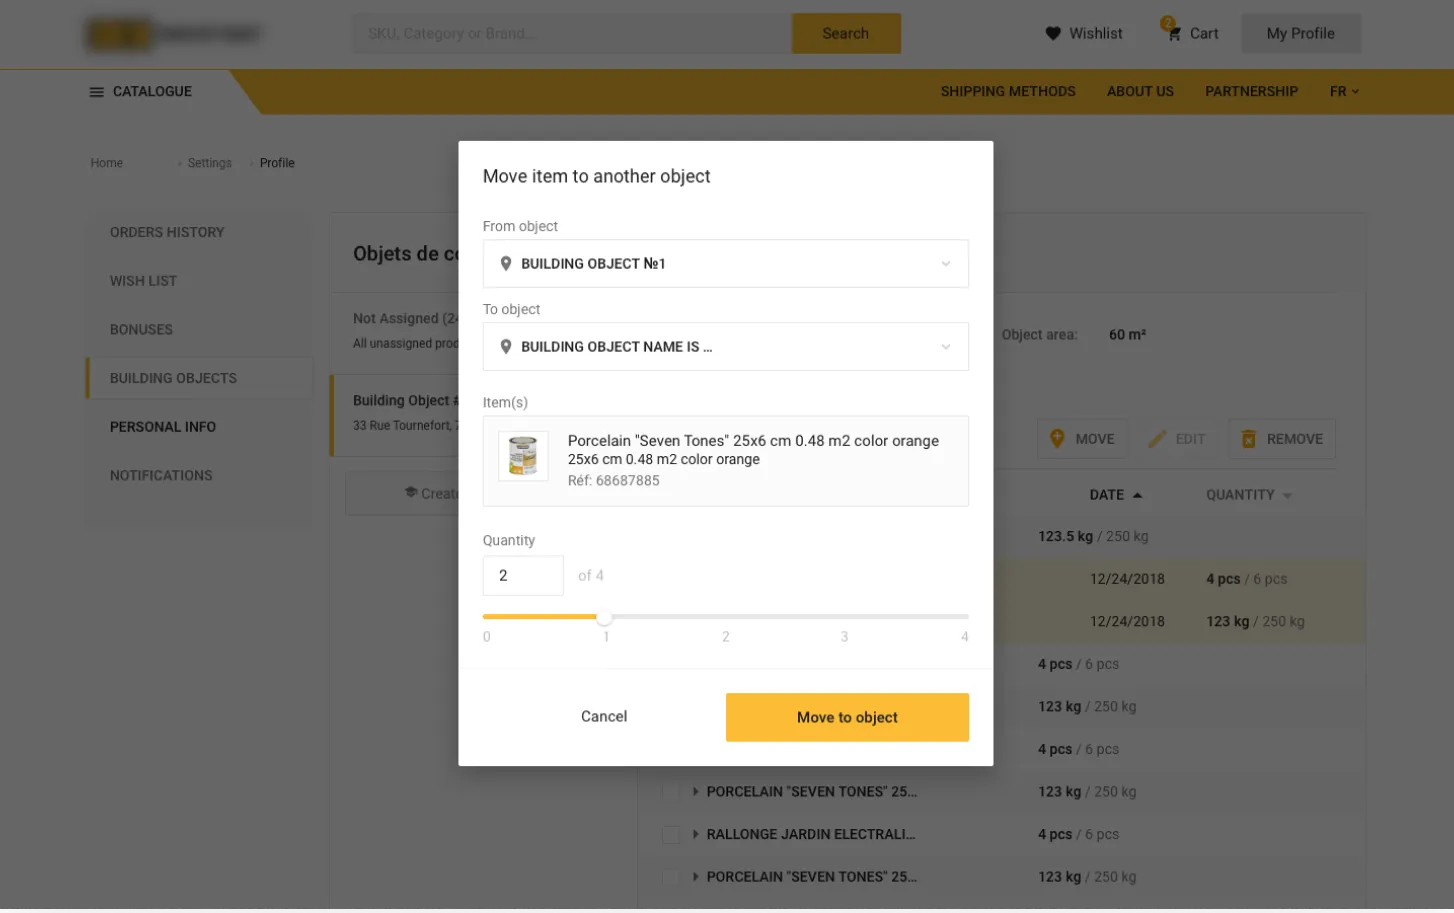Screen dimensions: 1454x913
Task: Open NOTIFICATIONS in sidebar
Action: [161, 476]
